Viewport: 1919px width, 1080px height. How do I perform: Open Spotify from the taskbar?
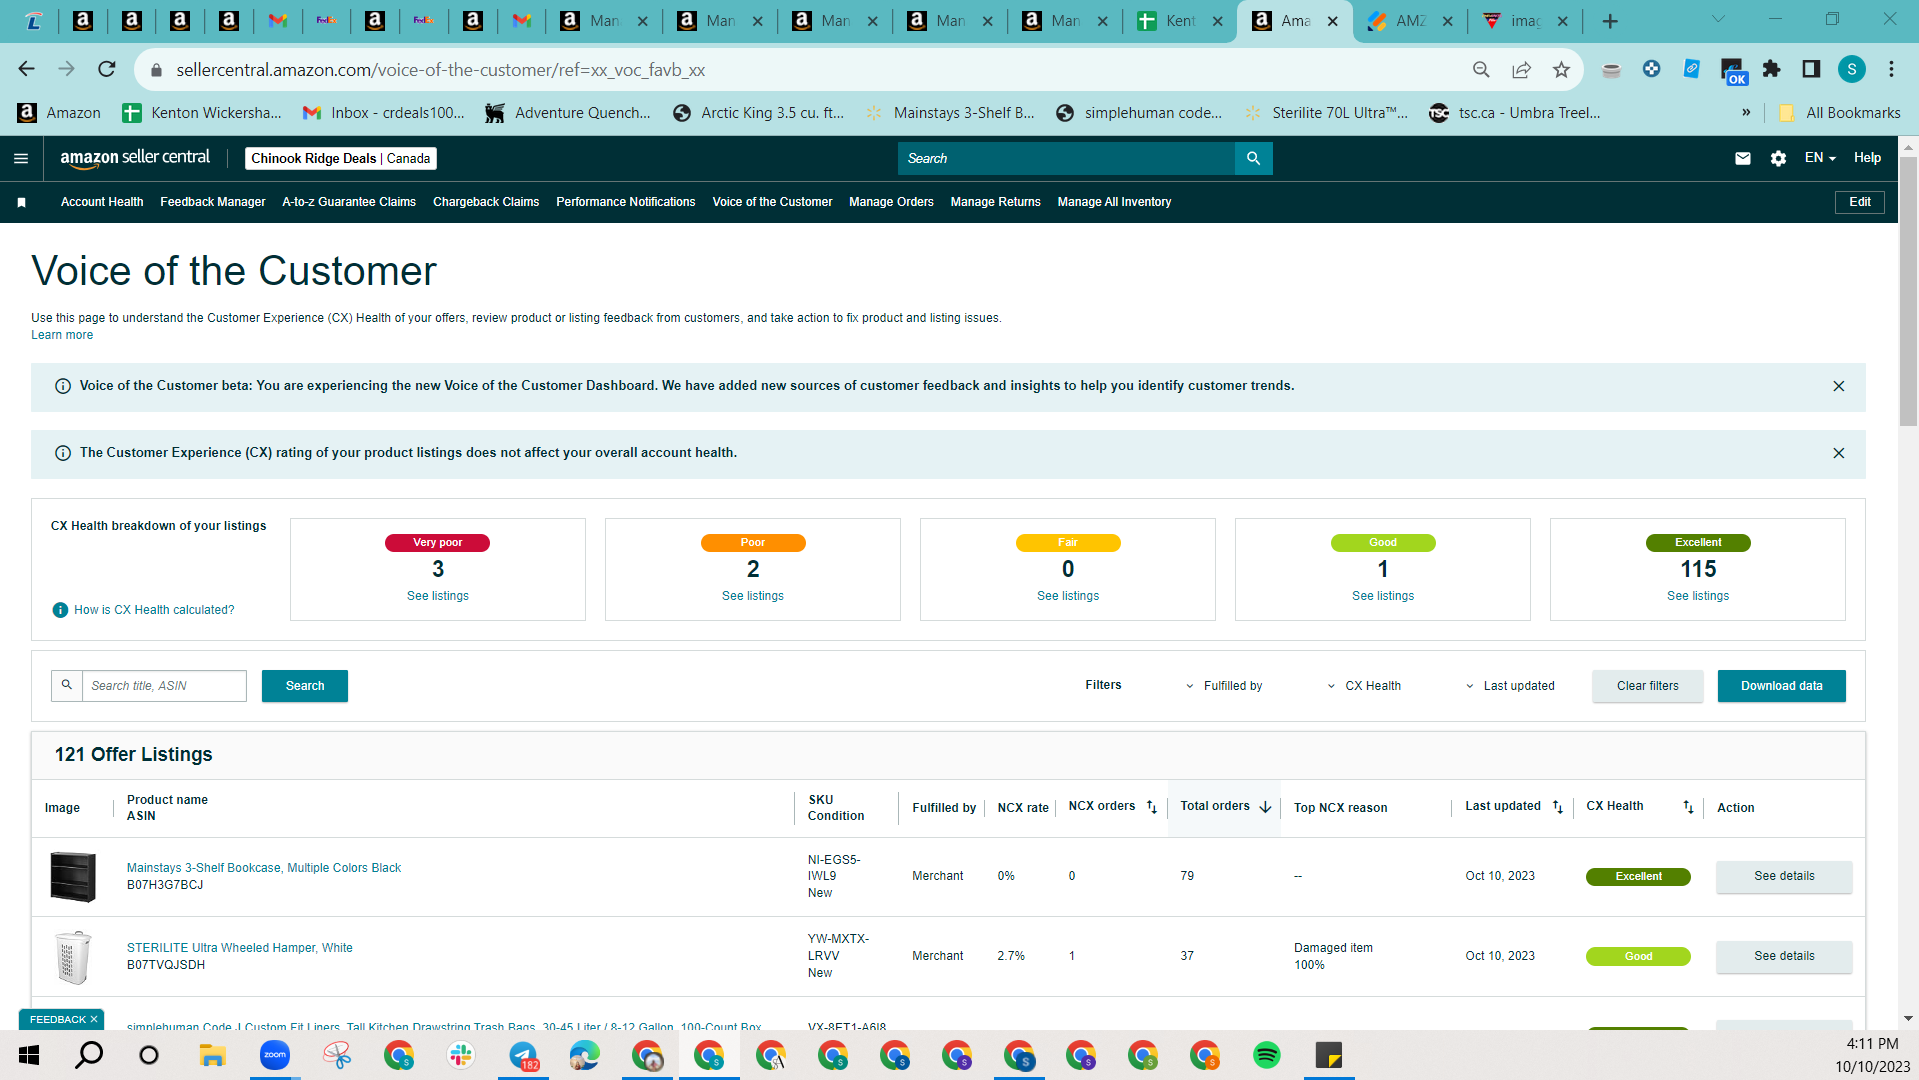pyautogui.click(x=1266, y=1055)
